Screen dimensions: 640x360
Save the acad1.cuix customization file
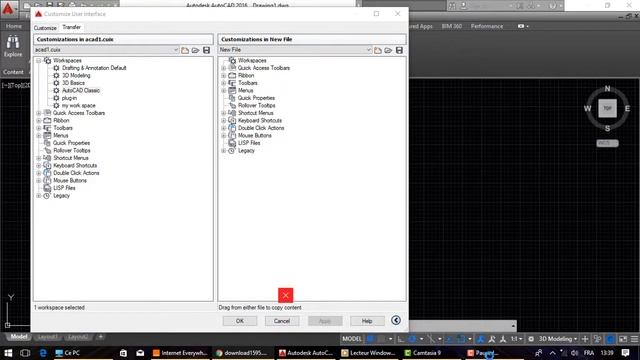(x=207, y=50)
